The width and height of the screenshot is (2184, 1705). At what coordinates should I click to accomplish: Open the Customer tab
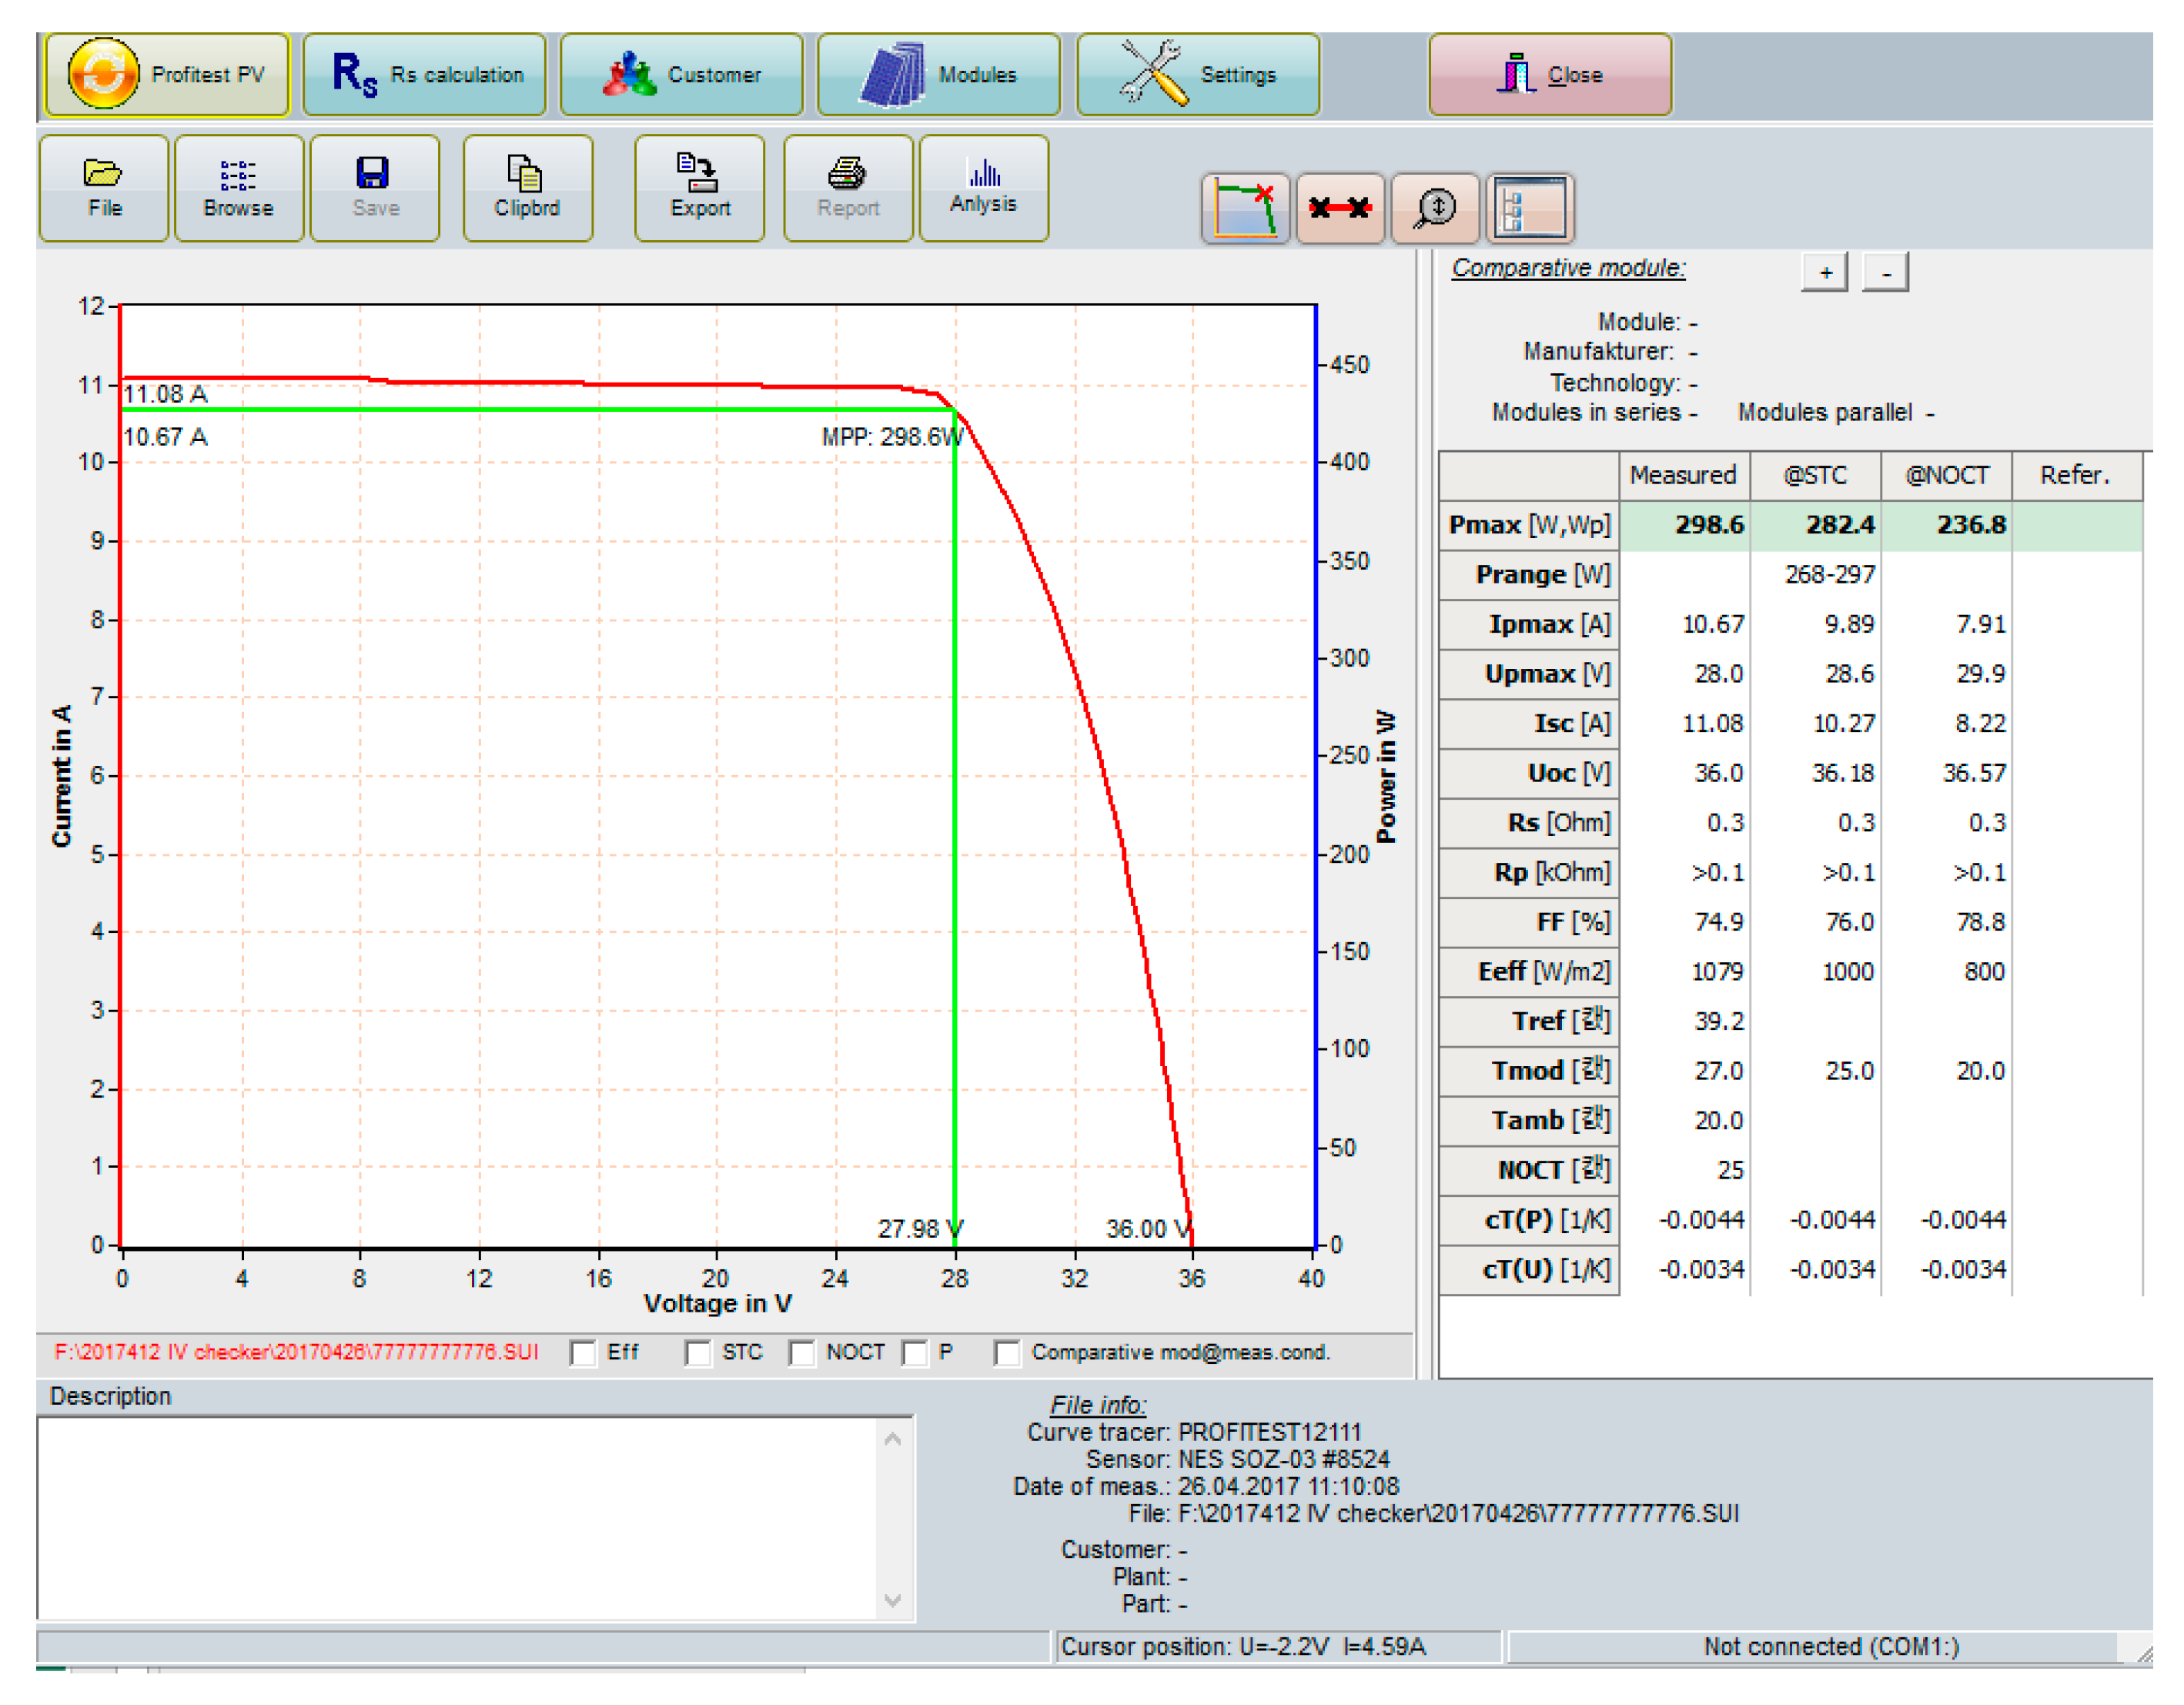tap(682, 74)
